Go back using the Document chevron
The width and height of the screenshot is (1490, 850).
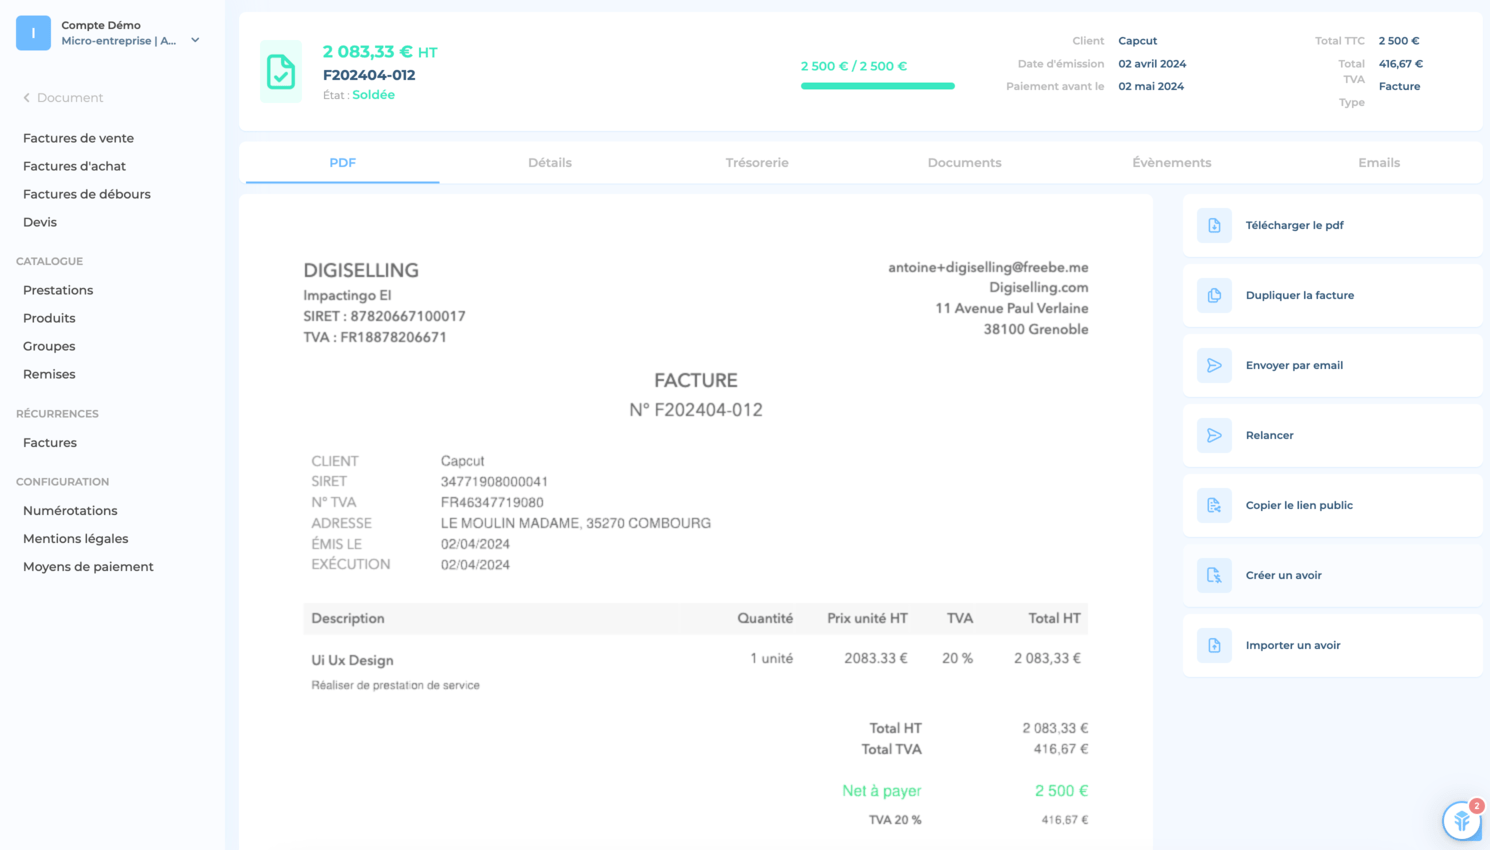click(x=27, y=98)
